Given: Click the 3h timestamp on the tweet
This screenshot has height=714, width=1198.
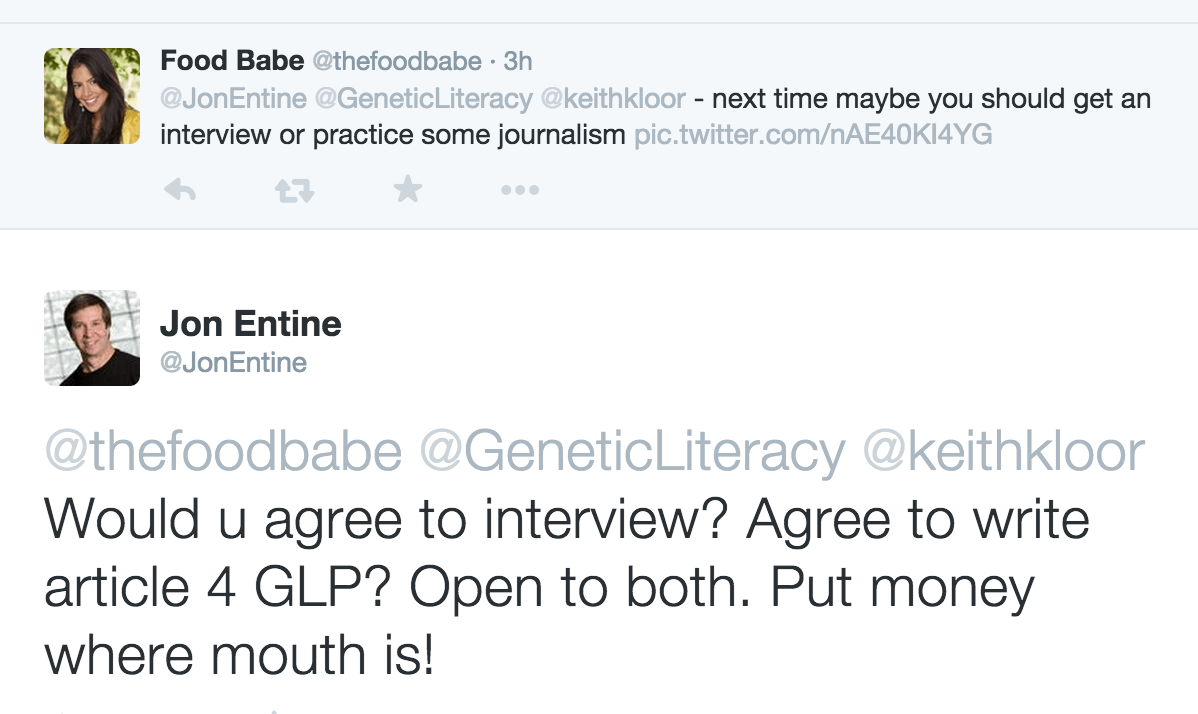Looking at the screenshot, I should pyautogui.click(x=517, y=61).
